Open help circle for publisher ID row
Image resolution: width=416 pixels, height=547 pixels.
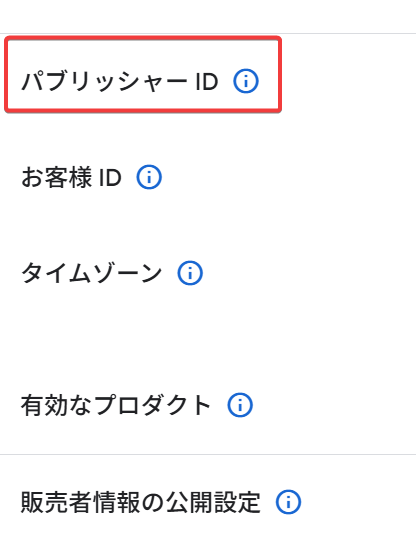[246, 81]
